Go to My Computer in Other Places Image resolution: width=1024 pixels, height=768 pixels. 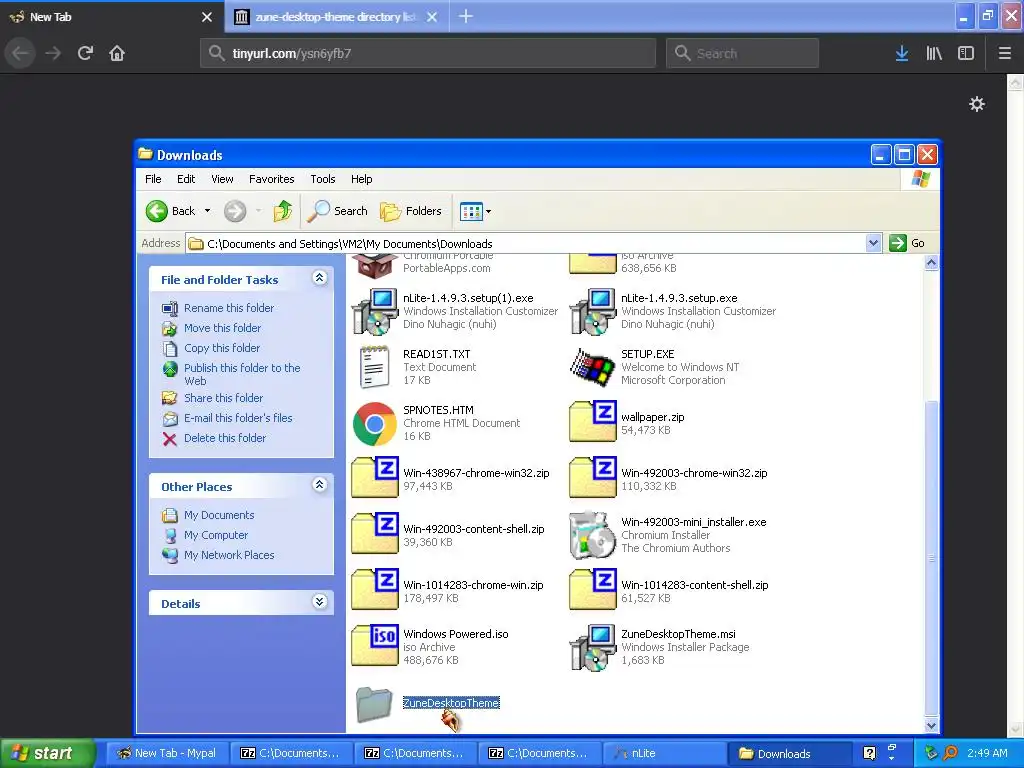tap(216, 535)
